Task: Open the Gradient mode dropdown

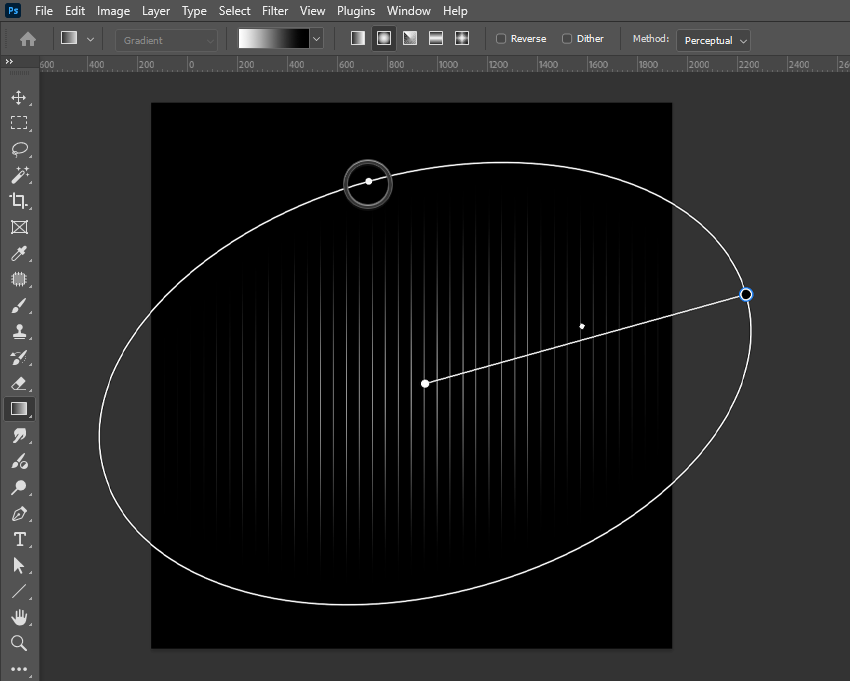Action: (166, 40)
